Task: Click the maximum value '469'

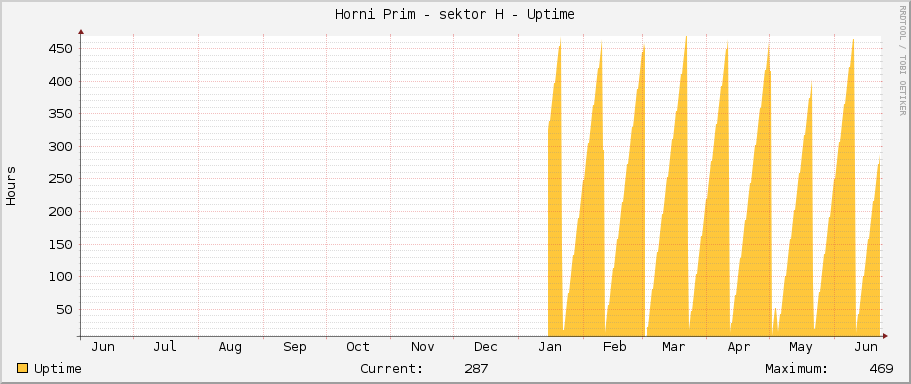Action: pyautogui.click(x=881, y=369)
